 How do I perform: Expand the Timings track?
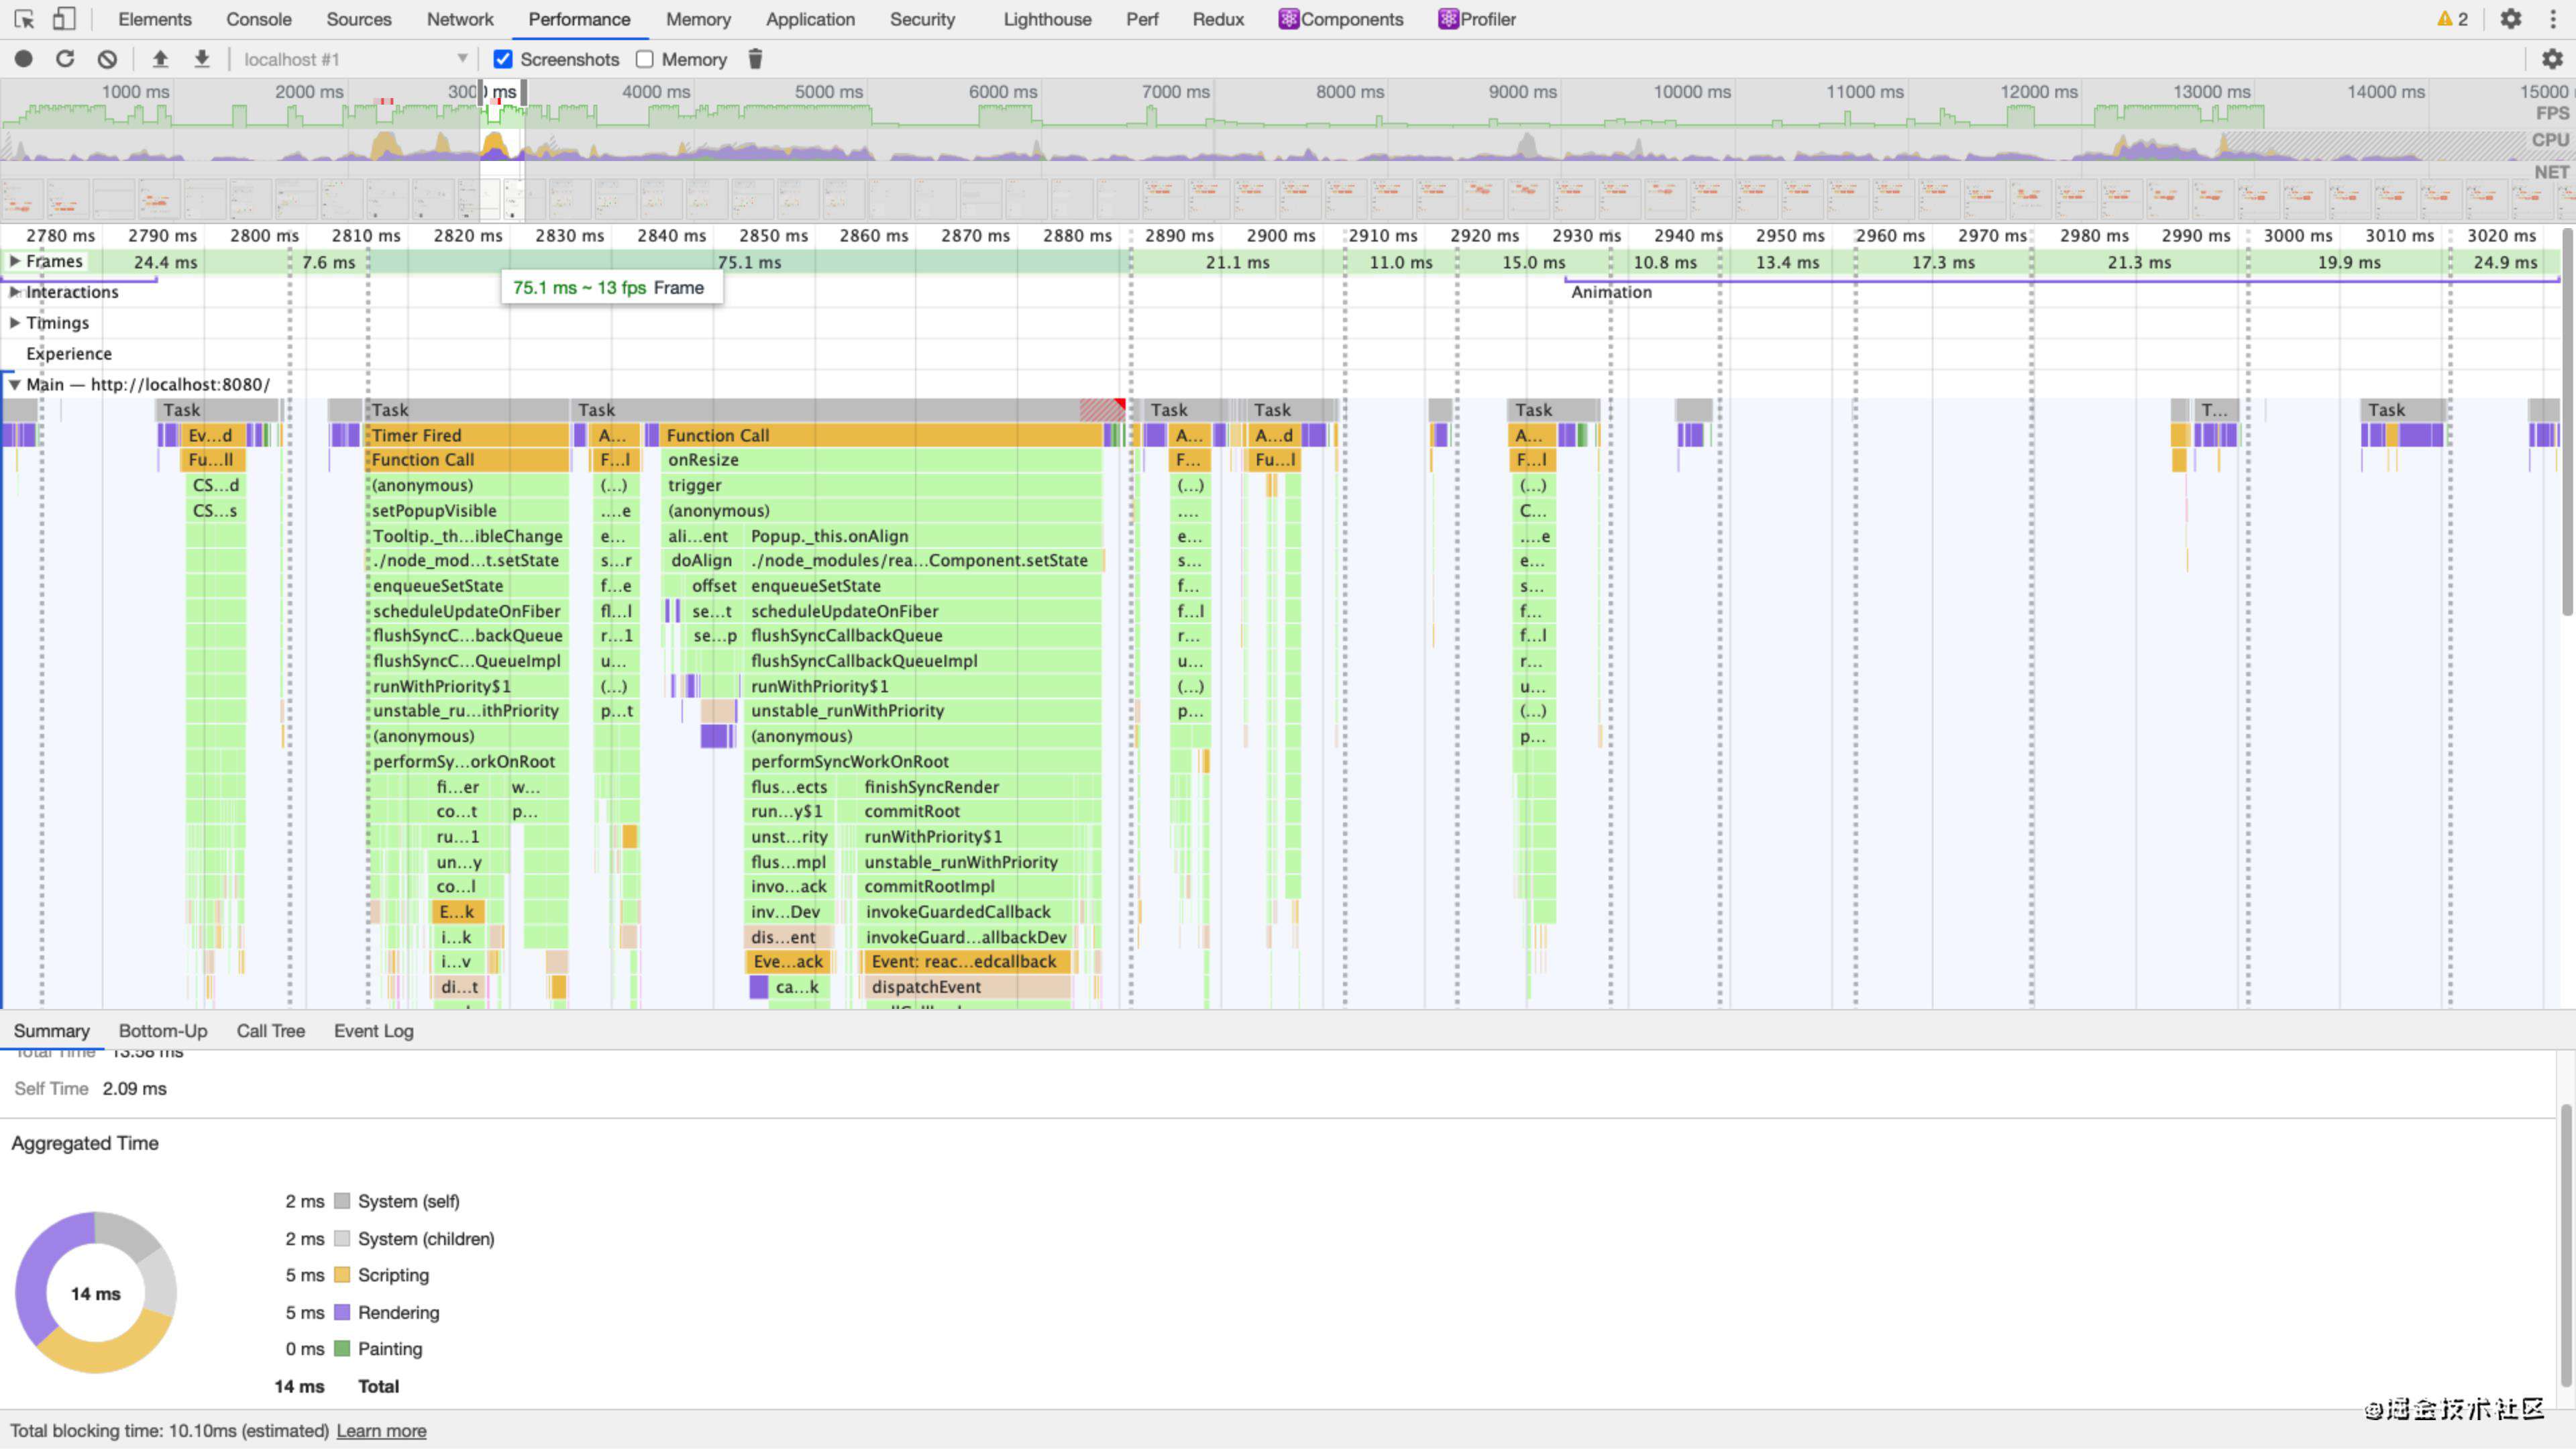(15, 323)
